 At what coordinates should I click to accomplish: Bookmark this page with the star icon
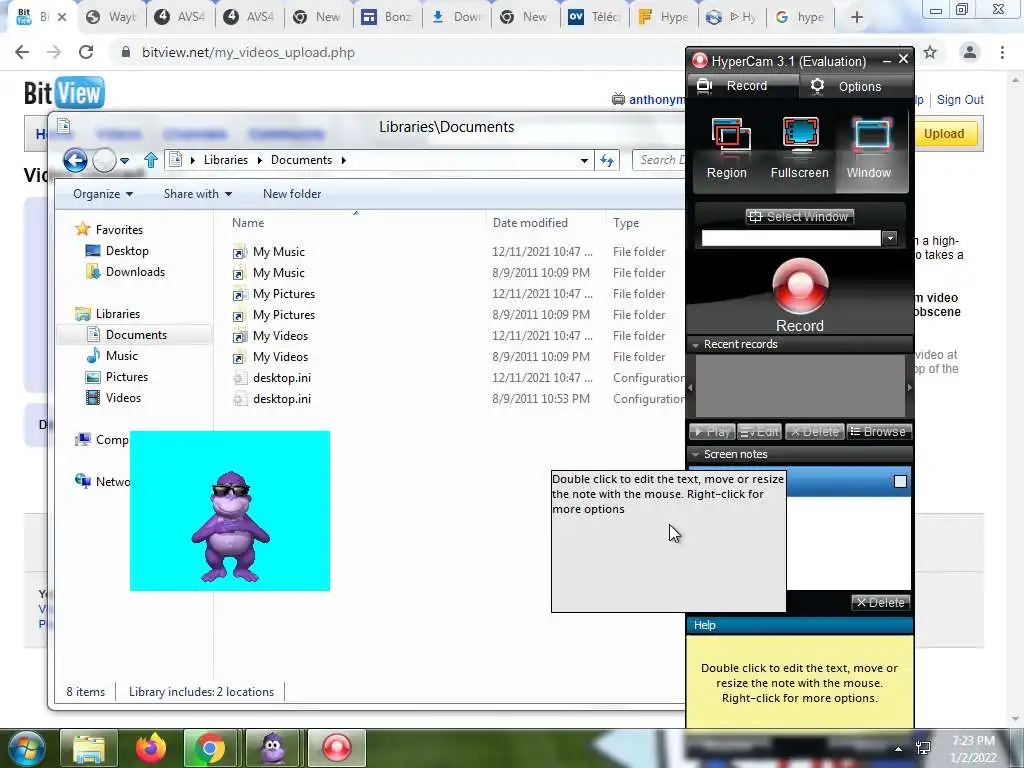pos(930,52)
